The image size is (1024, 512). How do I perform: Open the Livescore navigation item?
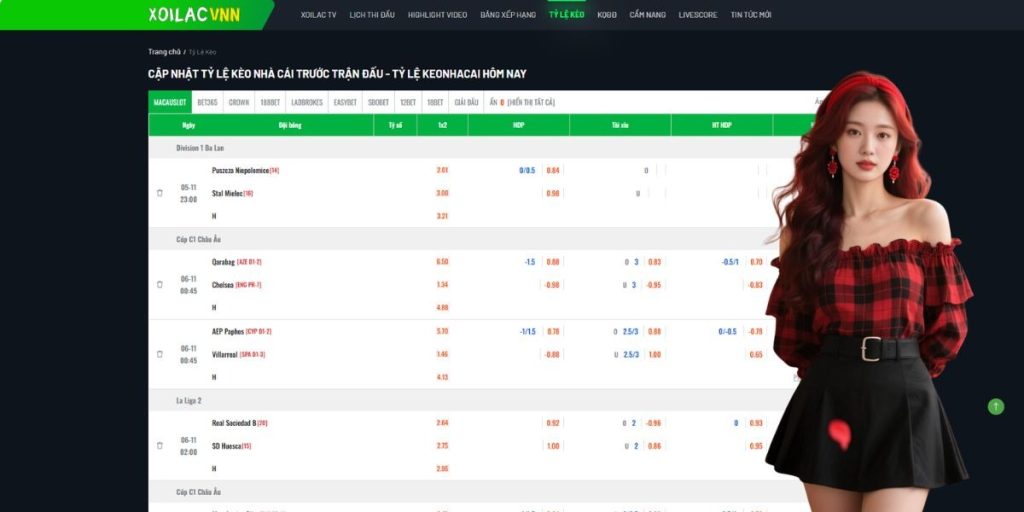698,15
